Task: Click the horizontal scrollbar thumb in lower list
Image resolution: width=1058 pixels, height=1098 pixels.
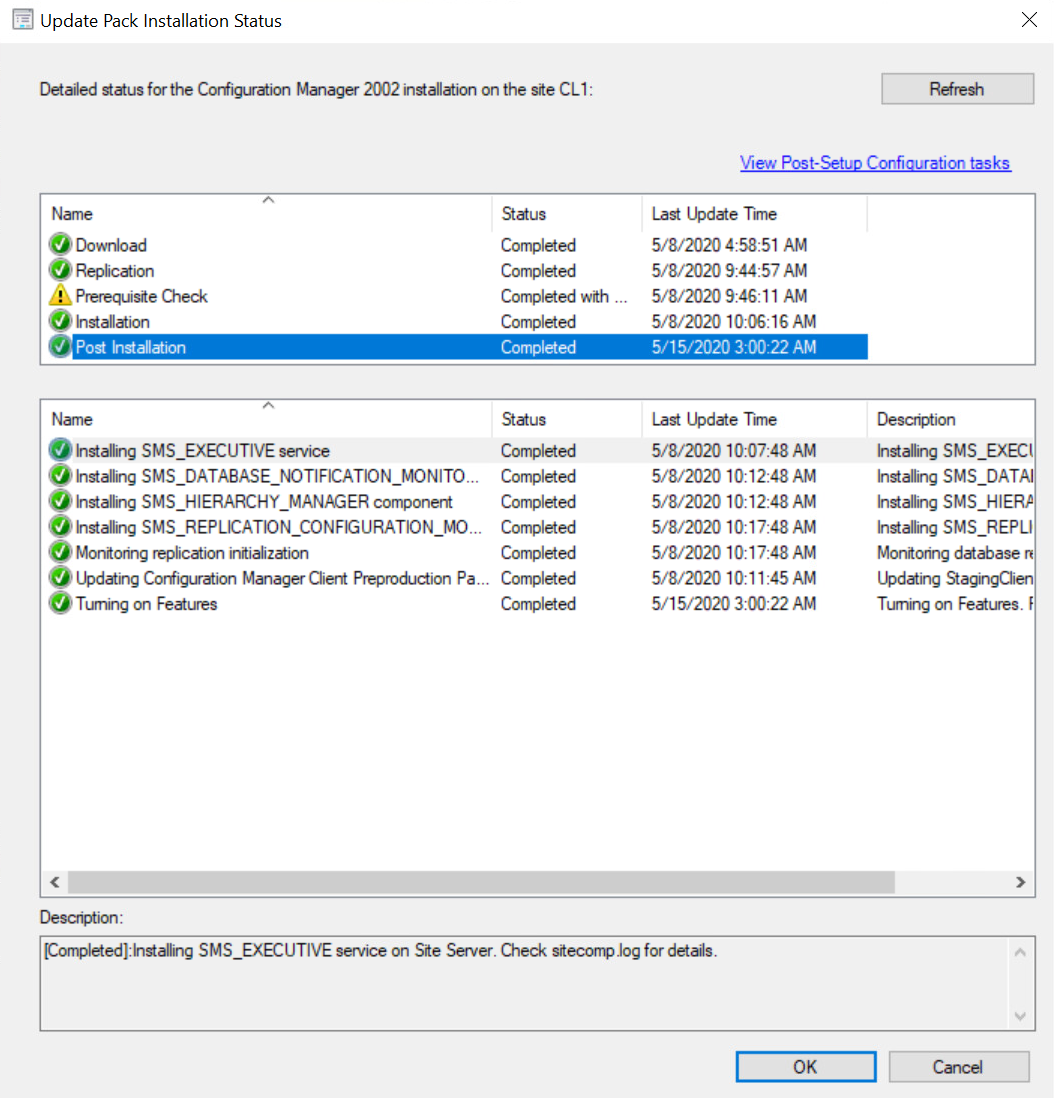Action: (481, 882)
